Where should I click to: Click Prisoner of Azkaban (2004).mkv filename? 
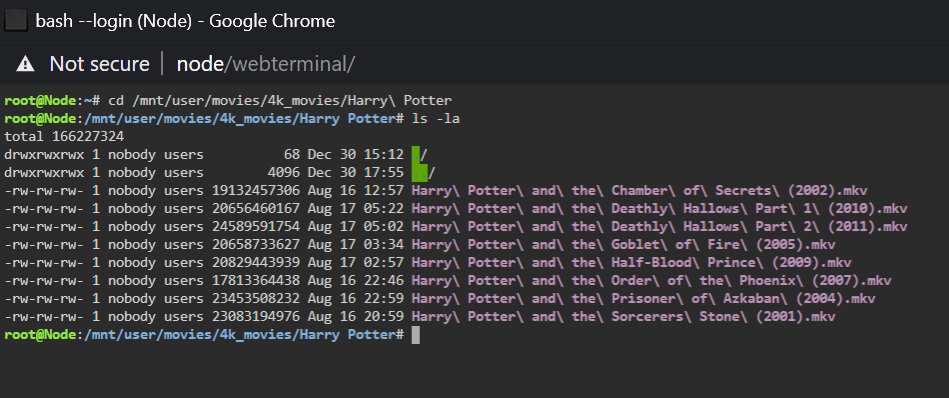click(x=643, y=299)
